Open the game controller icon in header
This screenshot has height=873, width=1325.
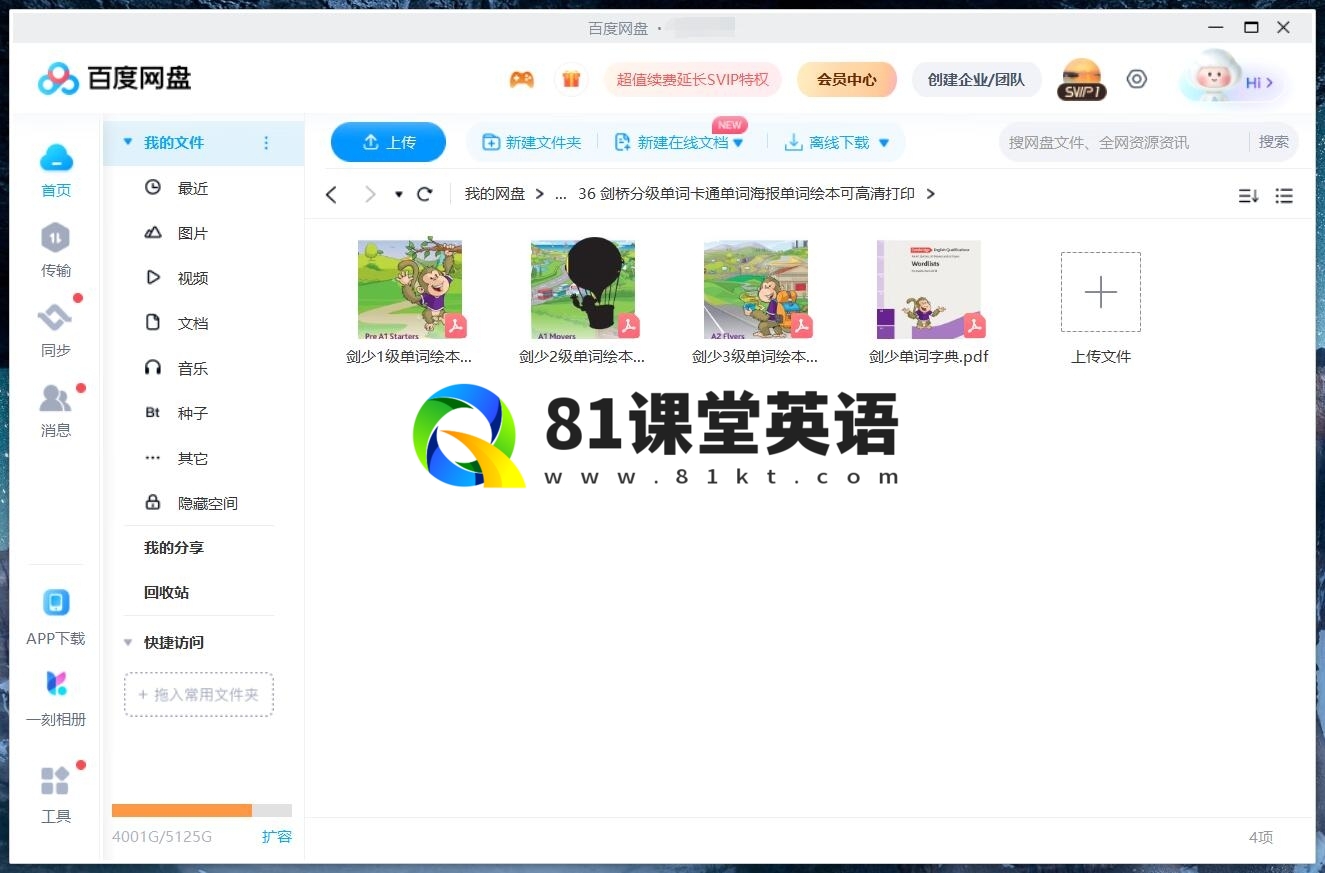click(521, 79)
